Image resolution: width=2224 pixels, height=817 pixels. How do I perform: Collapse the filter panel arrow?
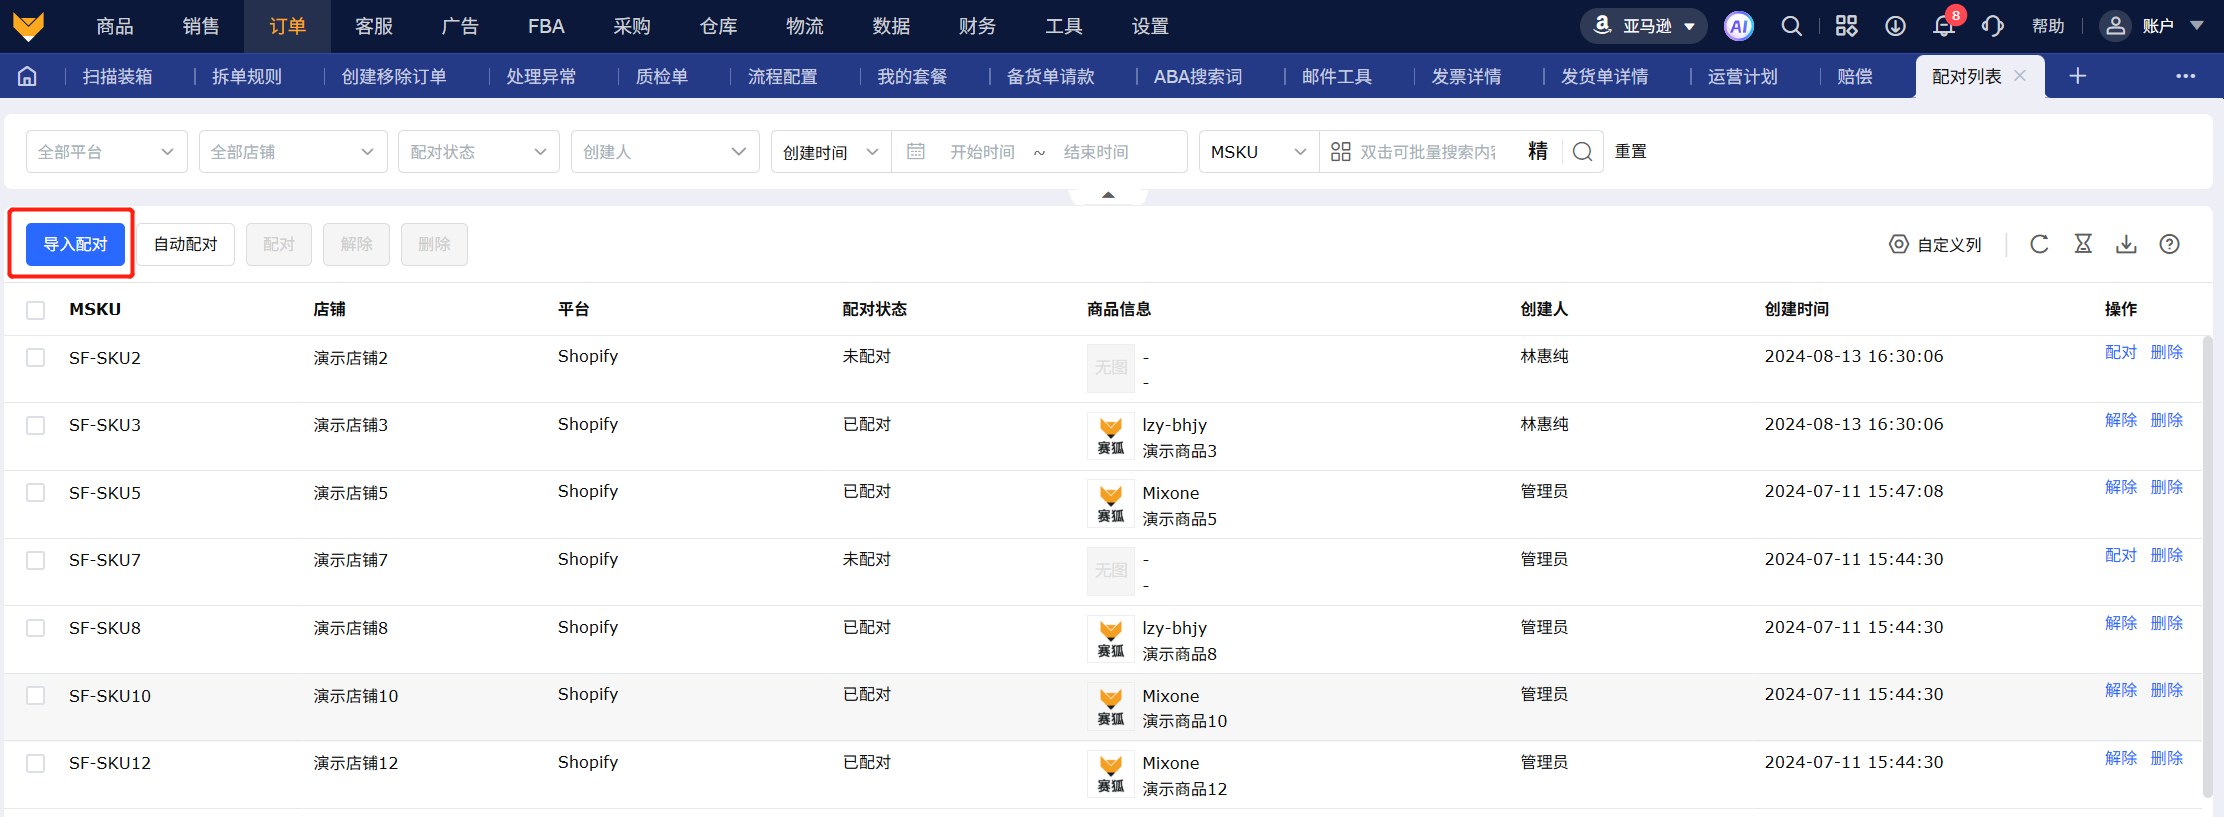pyautogui.click(x=1108, y=195)
